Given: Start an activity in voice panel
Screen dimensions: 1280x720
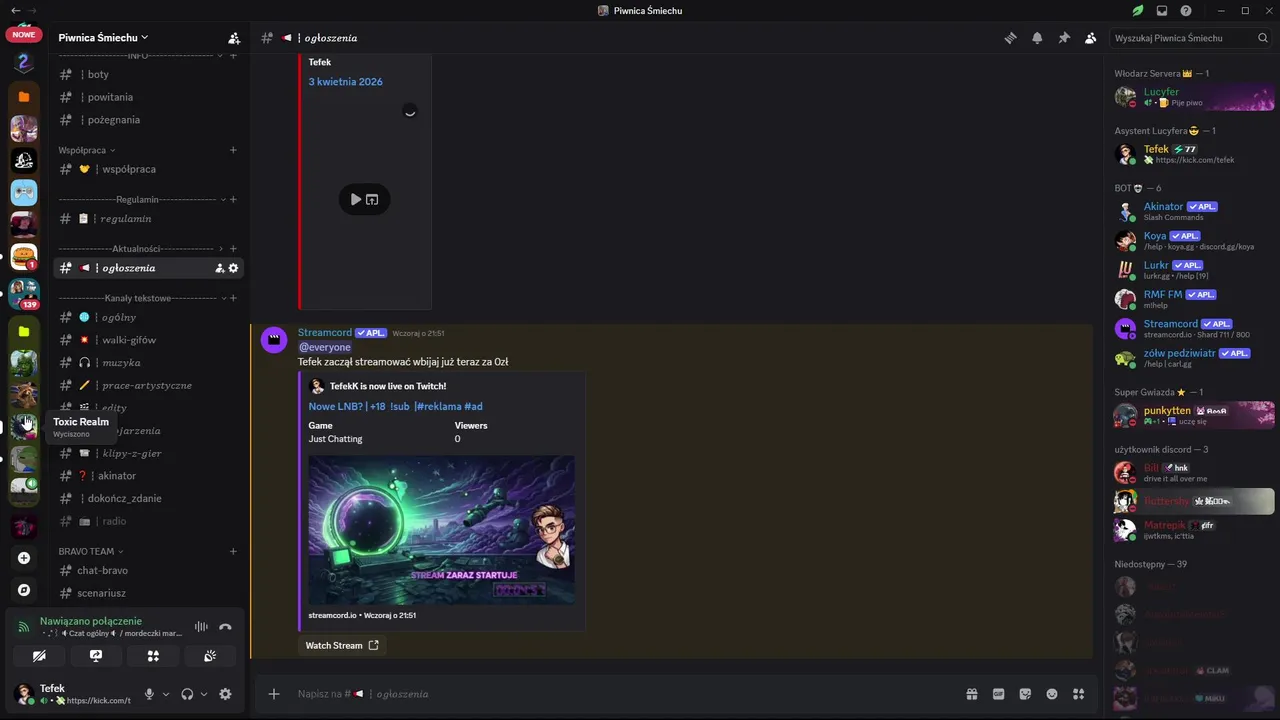Looking at the screenshot, I should pos(153,656).
